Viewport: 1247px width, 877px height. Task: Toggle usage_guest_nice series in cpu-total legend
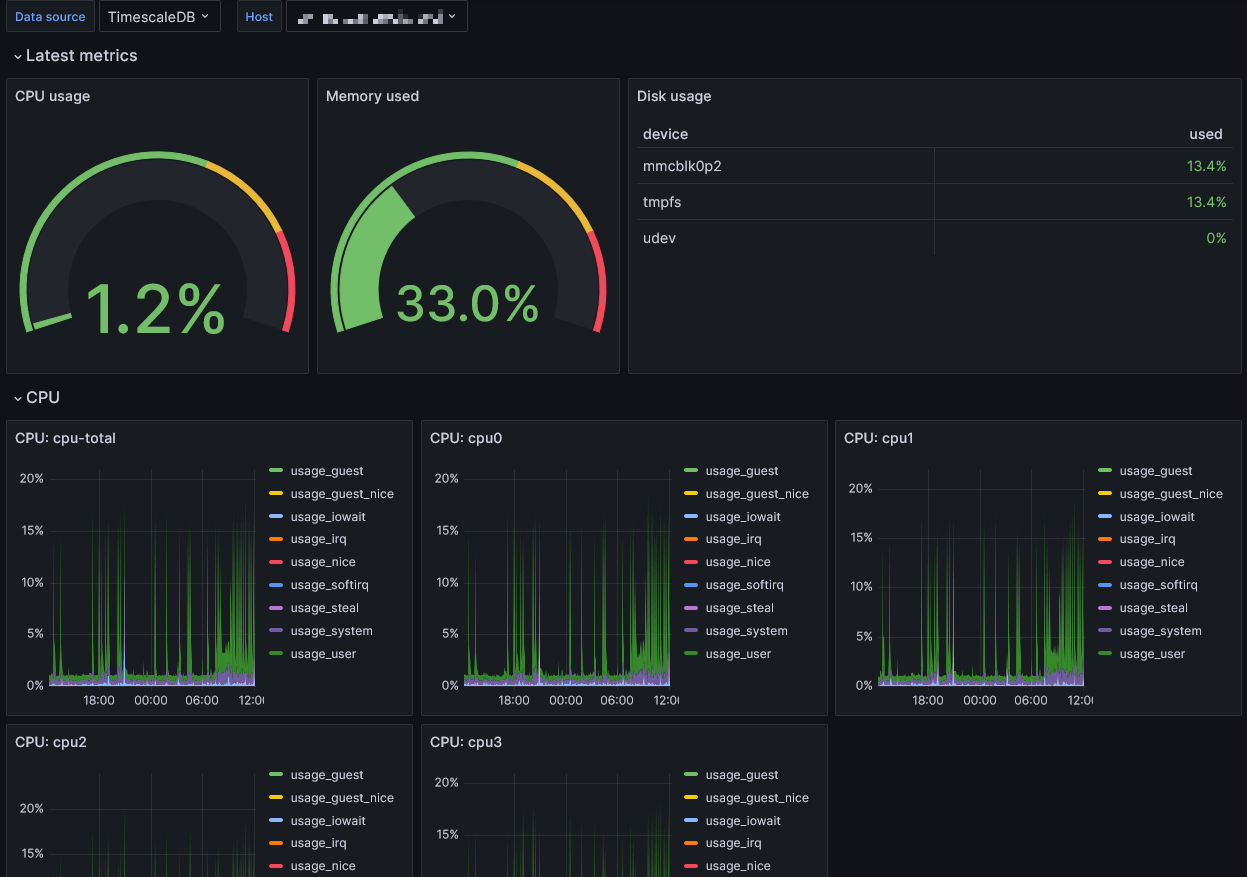[342, 494]
